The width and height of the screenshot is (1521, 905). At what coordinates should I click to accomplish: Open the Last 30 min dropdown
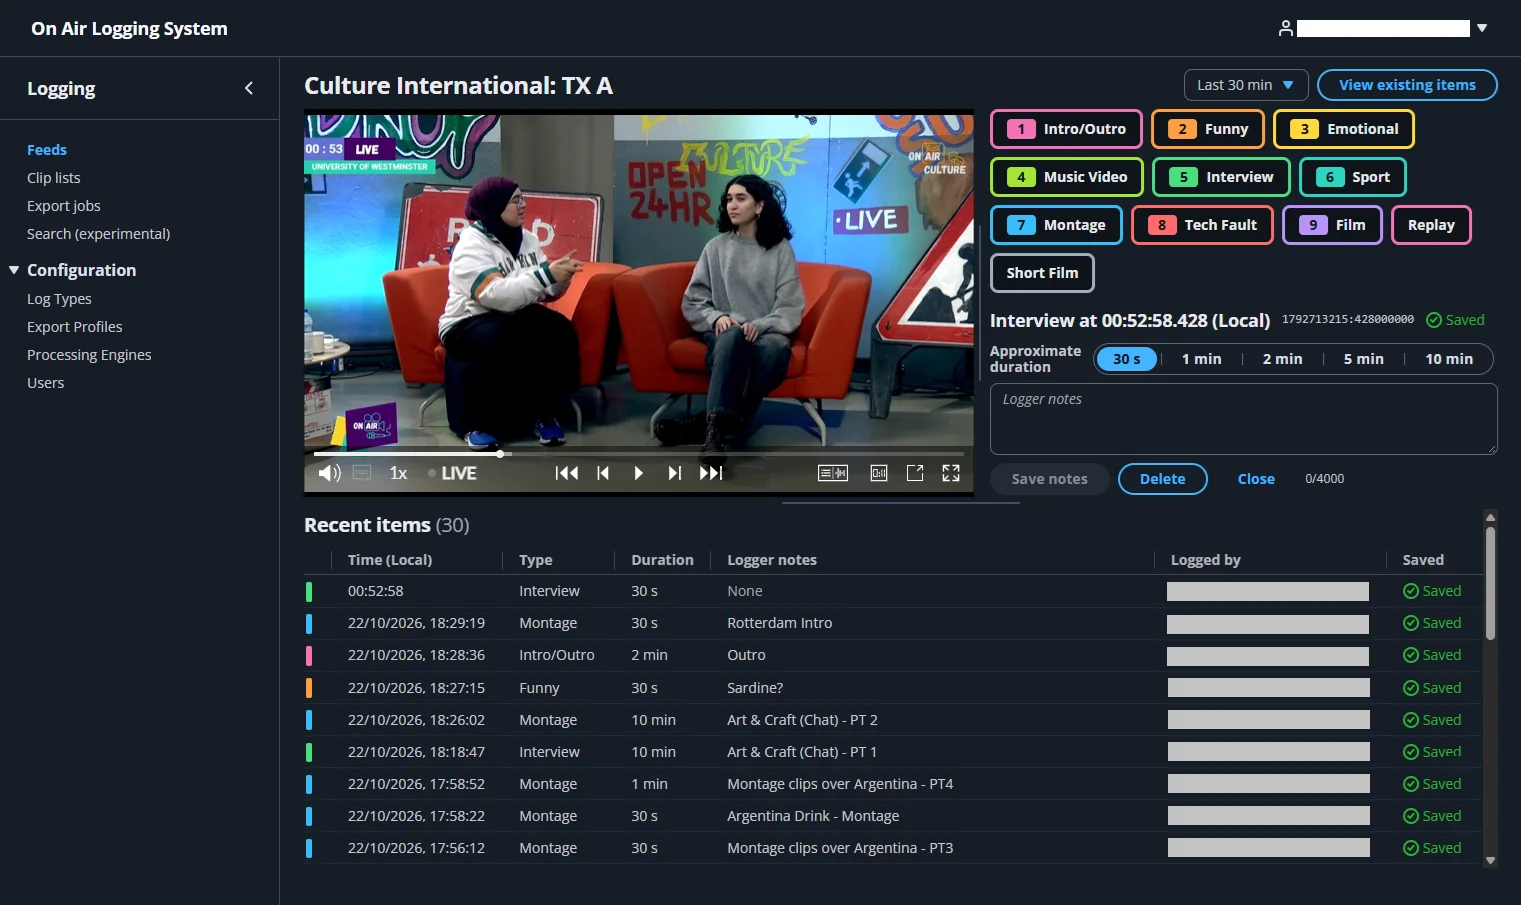click(x=1246, y=85)
